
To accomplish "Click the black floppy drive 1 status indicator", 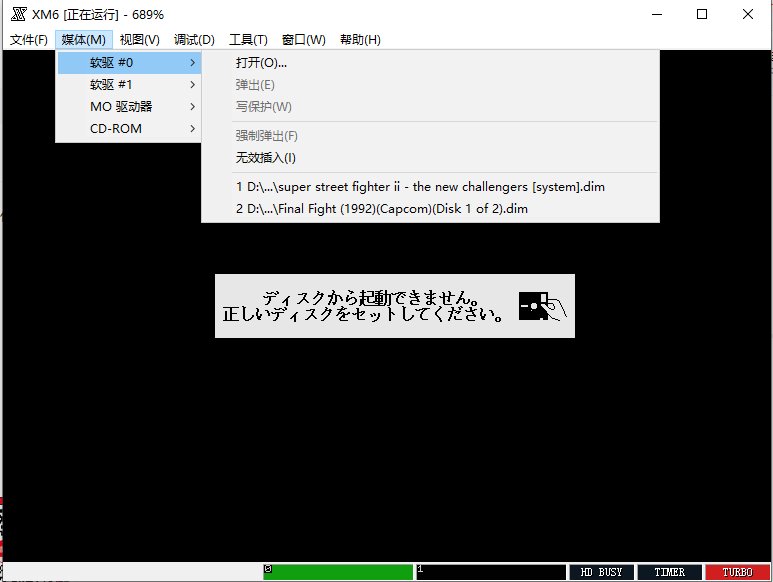I will click(490, 572).
